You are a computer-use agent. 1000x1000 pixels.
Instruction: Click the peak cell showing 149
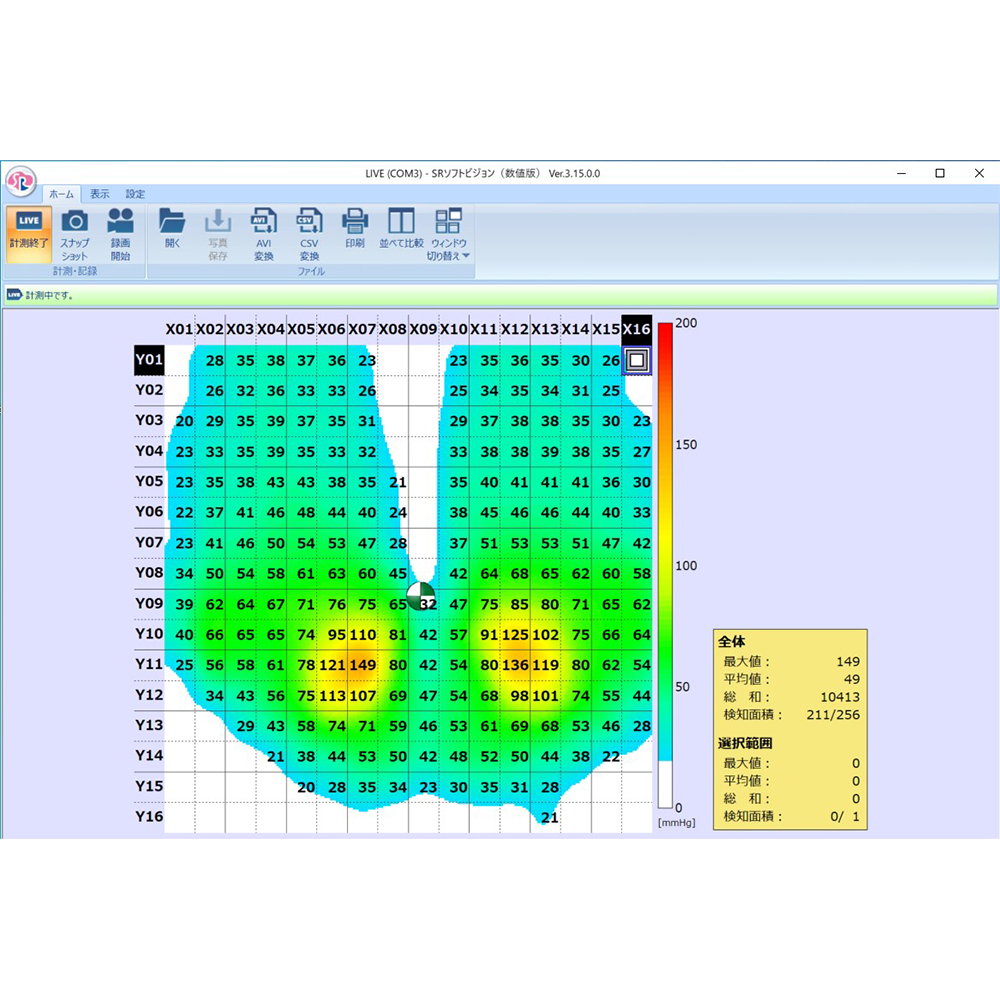point(363,665)
